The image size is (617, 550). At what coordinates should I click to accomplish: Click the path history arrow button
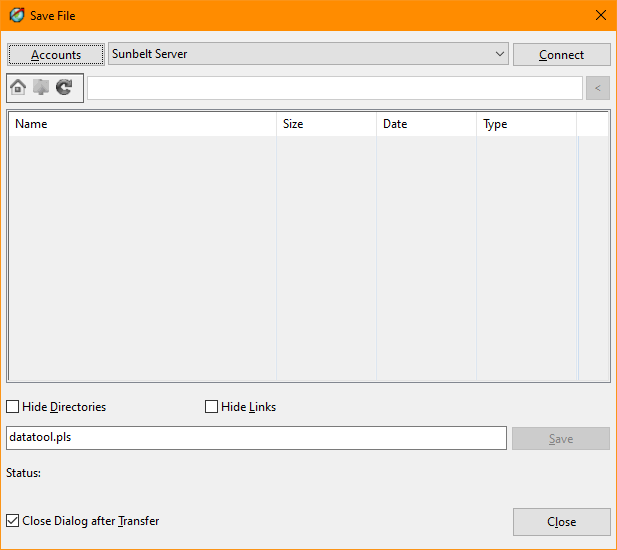coord(597,88)
